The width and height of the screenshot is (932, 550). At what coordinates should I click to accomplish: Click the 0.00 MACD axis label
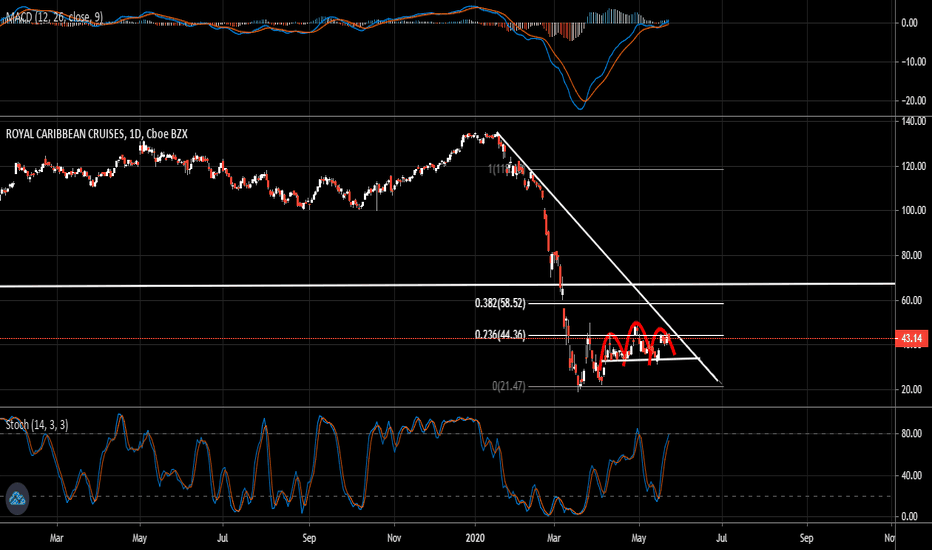point(909,23)
